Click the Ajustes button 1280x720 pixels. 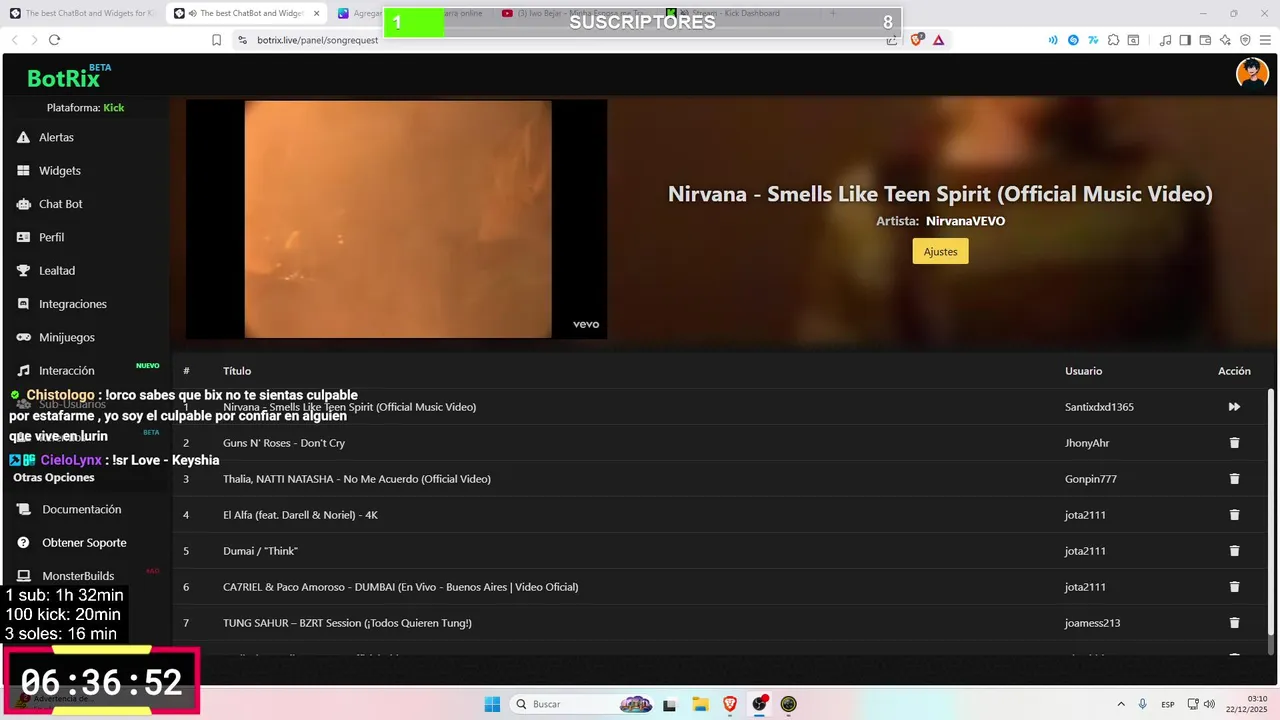tap(940, 252)
